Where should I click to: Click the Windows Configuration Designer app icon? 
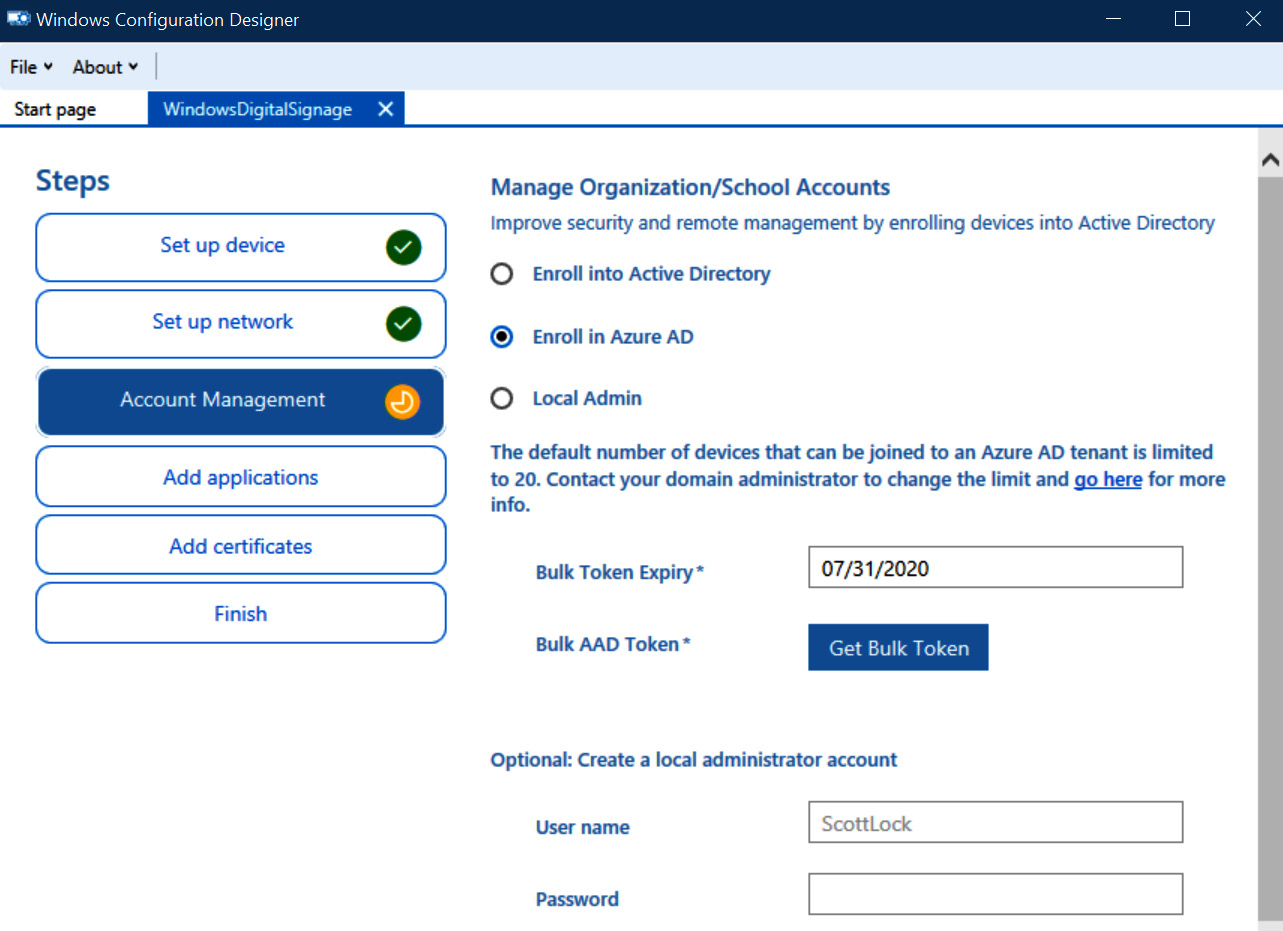pos(18,19)
